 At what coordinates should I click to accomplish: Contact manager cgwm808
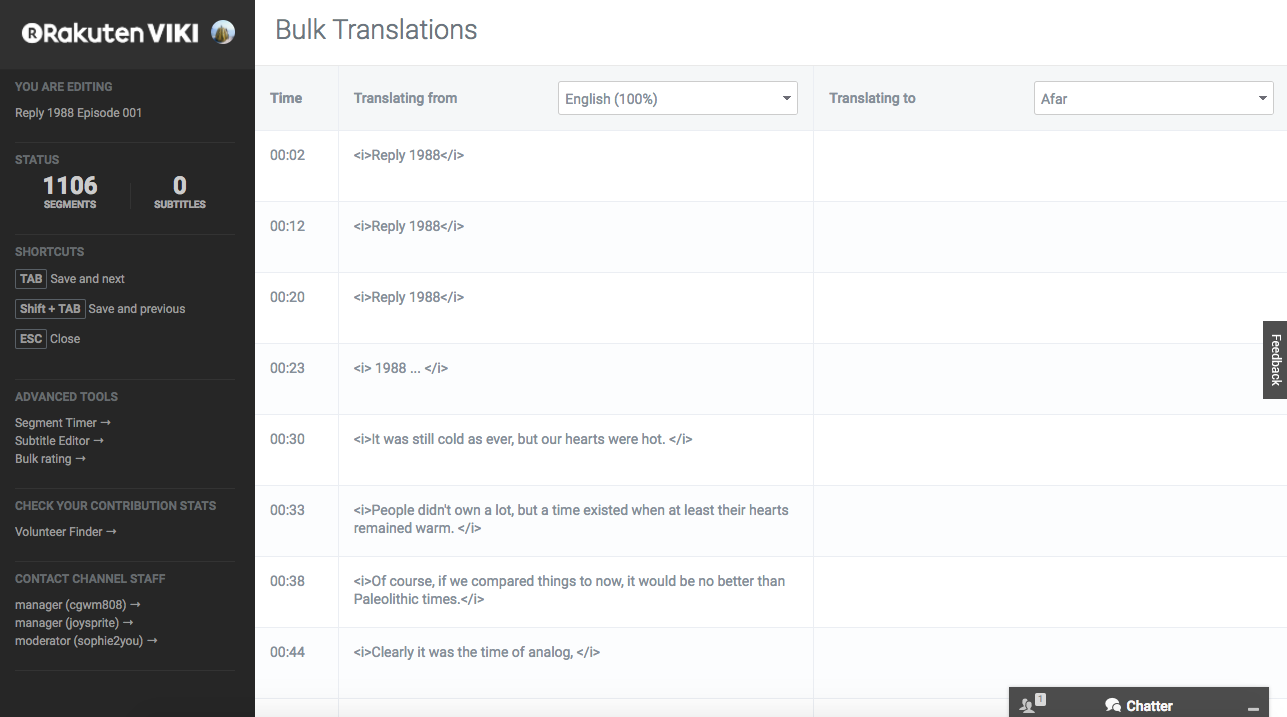(x=77, y=605)
